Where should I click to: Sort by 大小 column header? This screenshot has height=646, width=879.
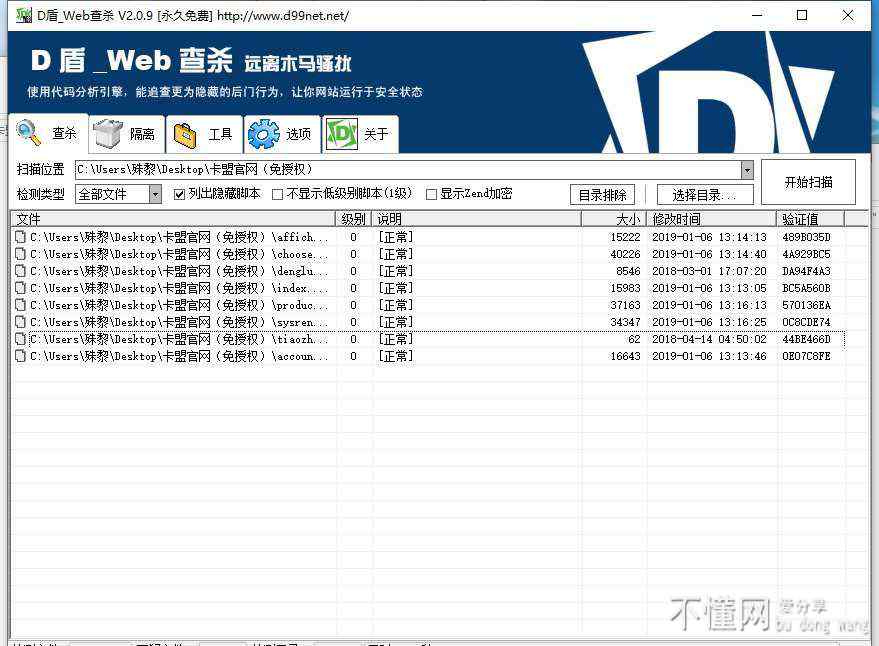click(614, 219)
